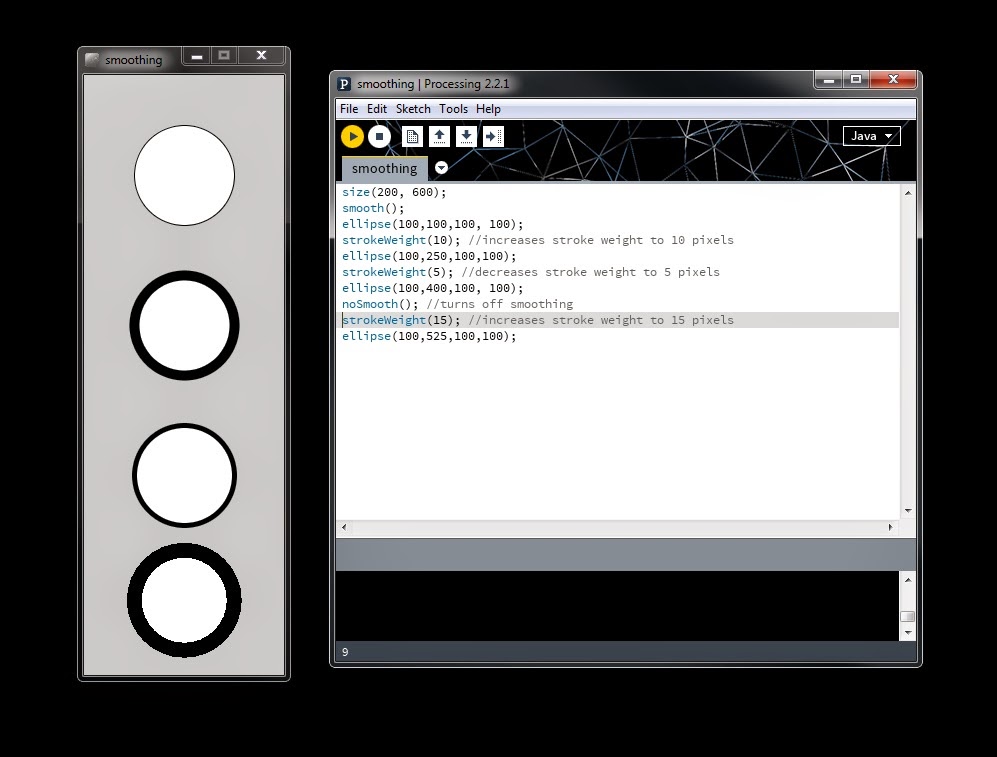Click the jagged bottom circle in output
Viewport: 997px width, 757px height.
pos(184,600)
